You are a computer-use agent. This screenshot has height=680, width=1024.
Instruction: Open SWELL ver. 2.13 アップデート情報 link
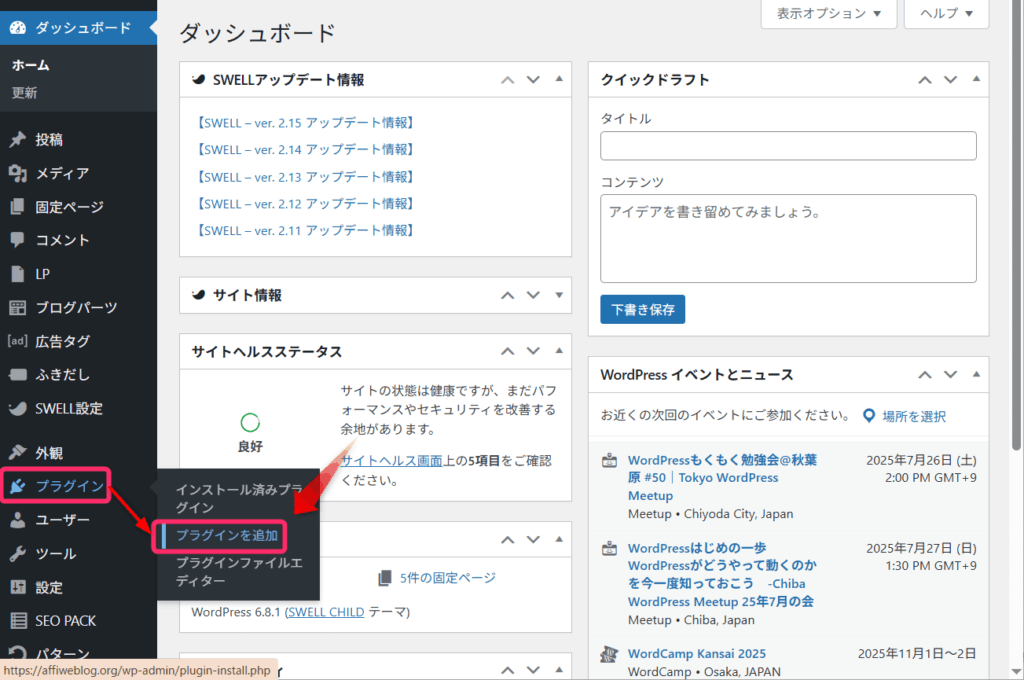(x=306, y=177)
